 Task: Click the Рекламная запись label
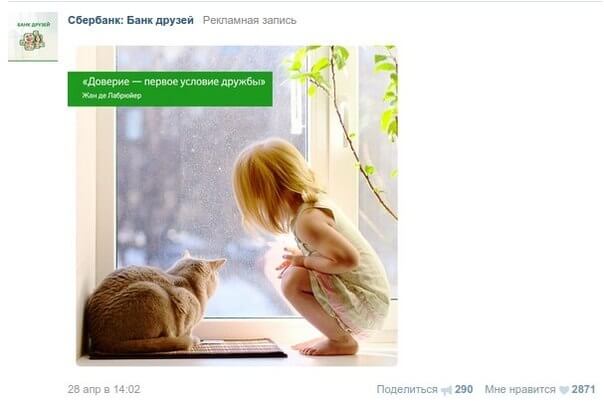pos(250,20)
